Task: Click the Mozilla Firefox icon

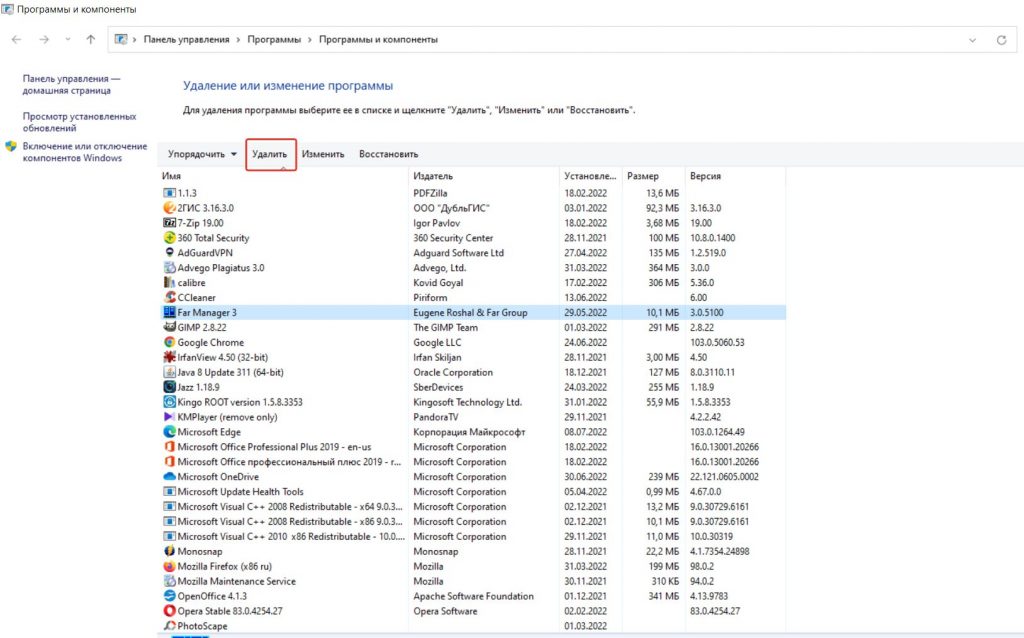Action: [169, 566]
